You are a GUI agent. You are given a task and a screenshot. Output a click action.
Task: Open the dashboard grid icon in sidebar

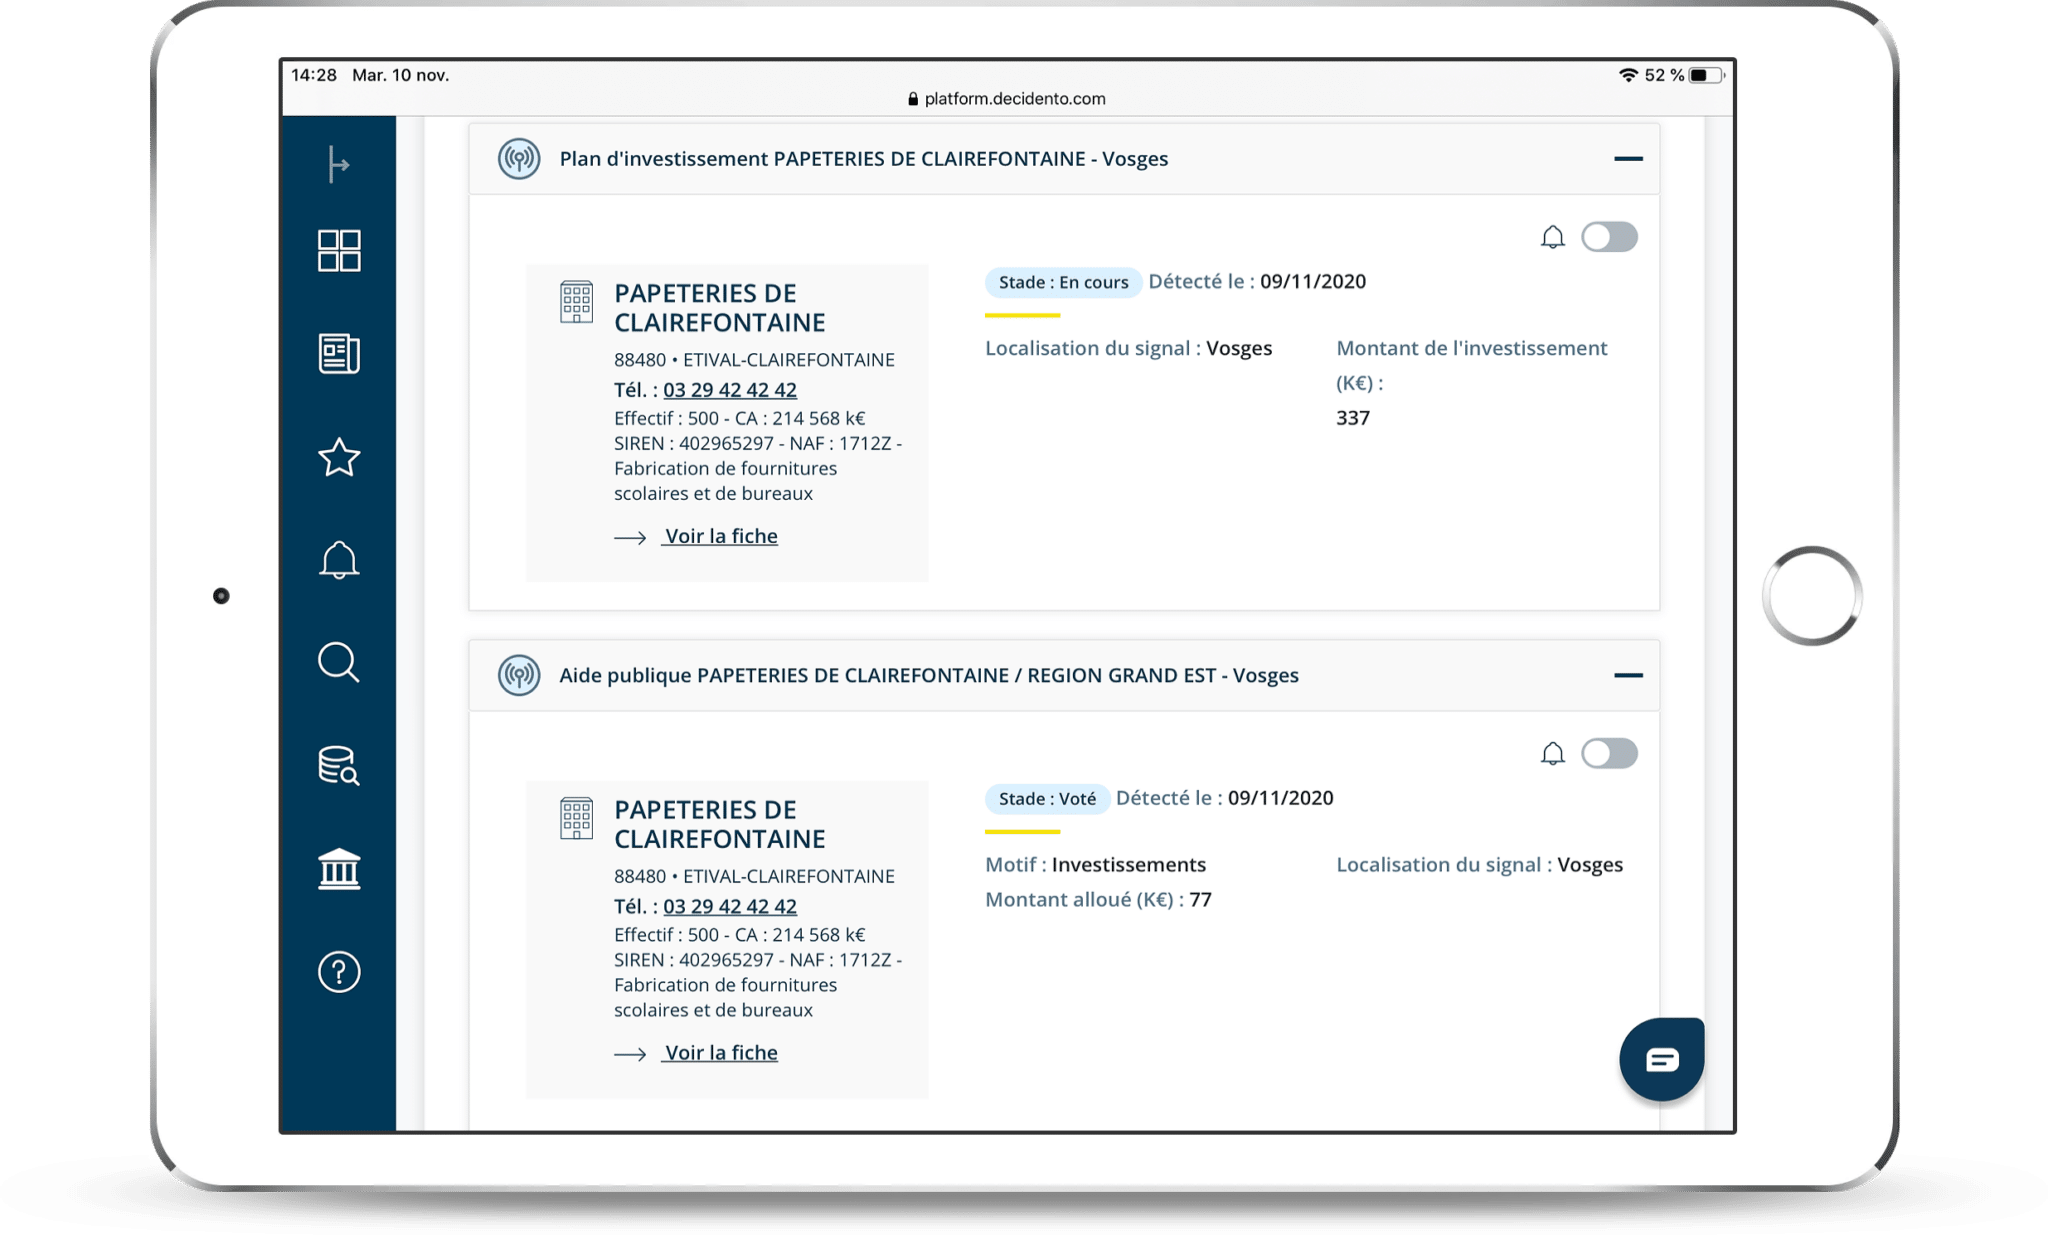click(x=339, y=251)
